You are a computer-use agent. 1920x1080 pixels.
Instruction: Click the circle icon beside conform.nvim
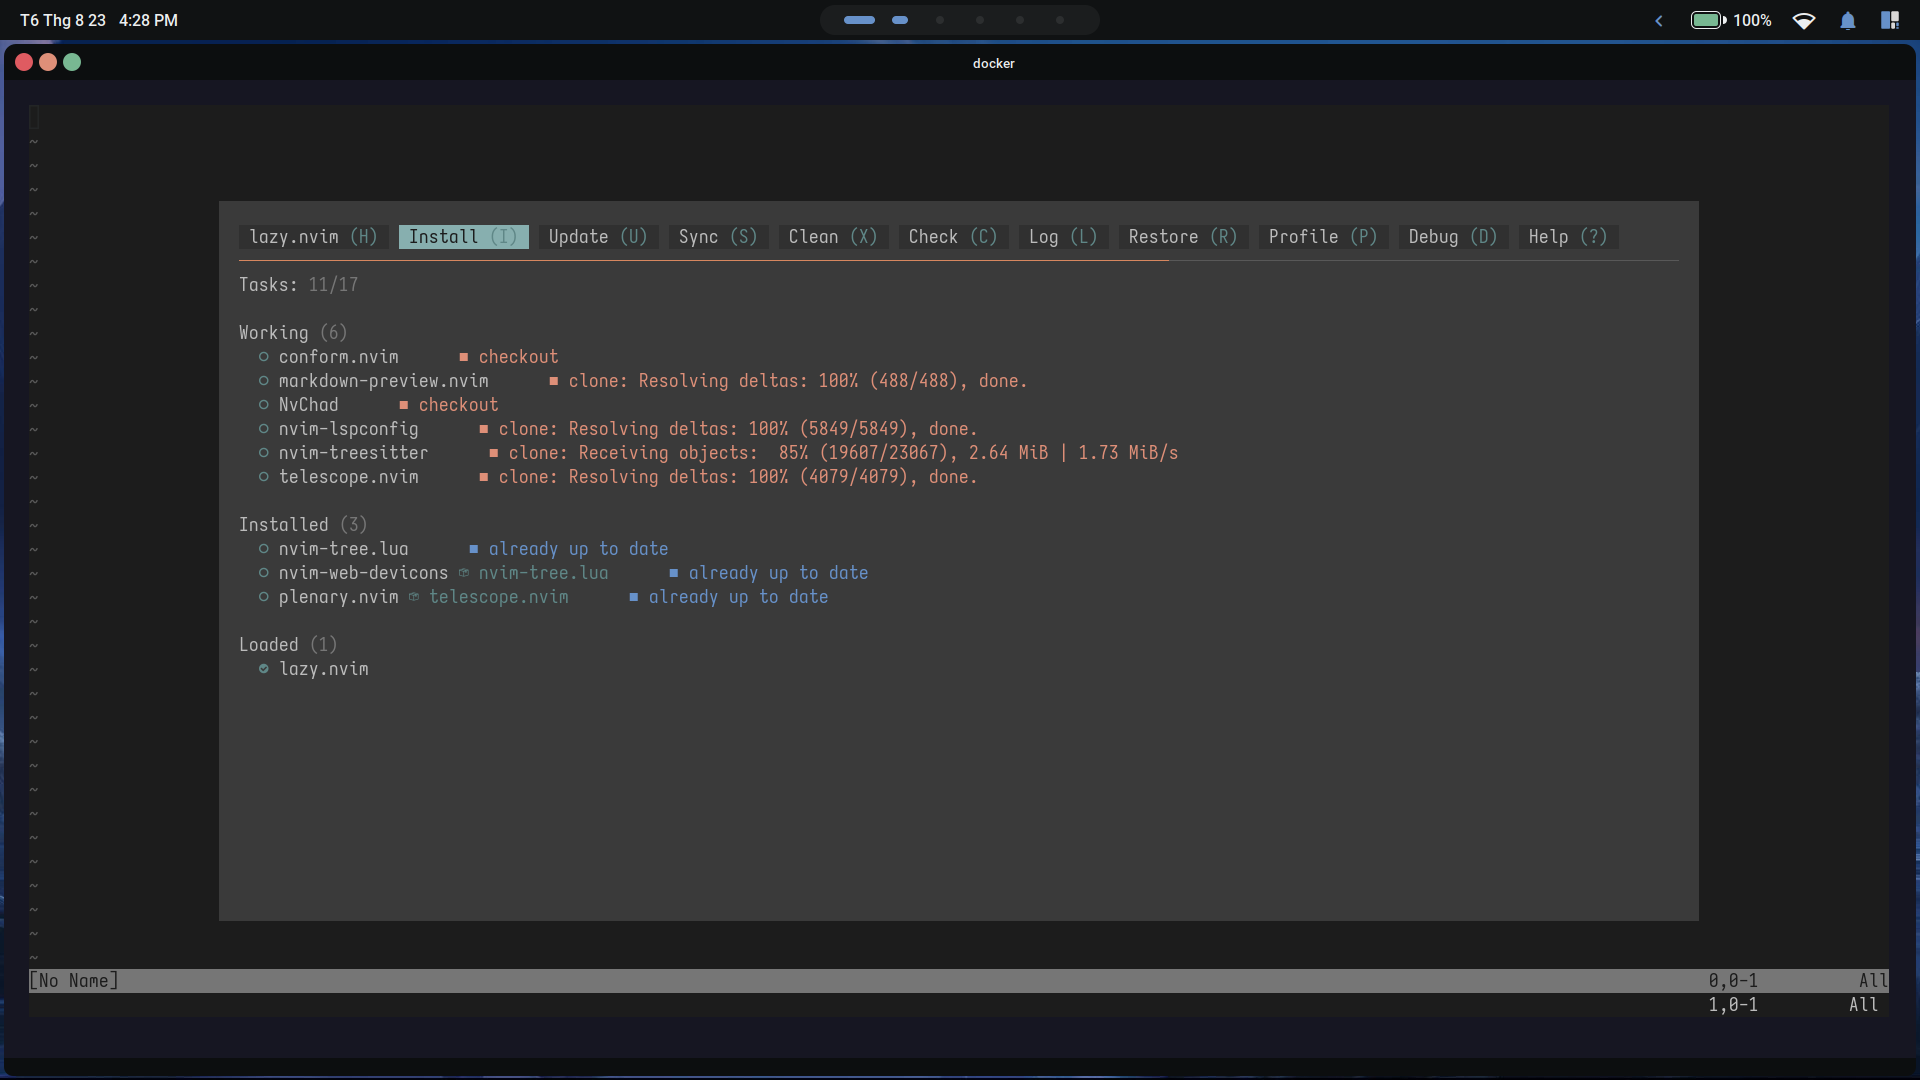pos(264,357)
